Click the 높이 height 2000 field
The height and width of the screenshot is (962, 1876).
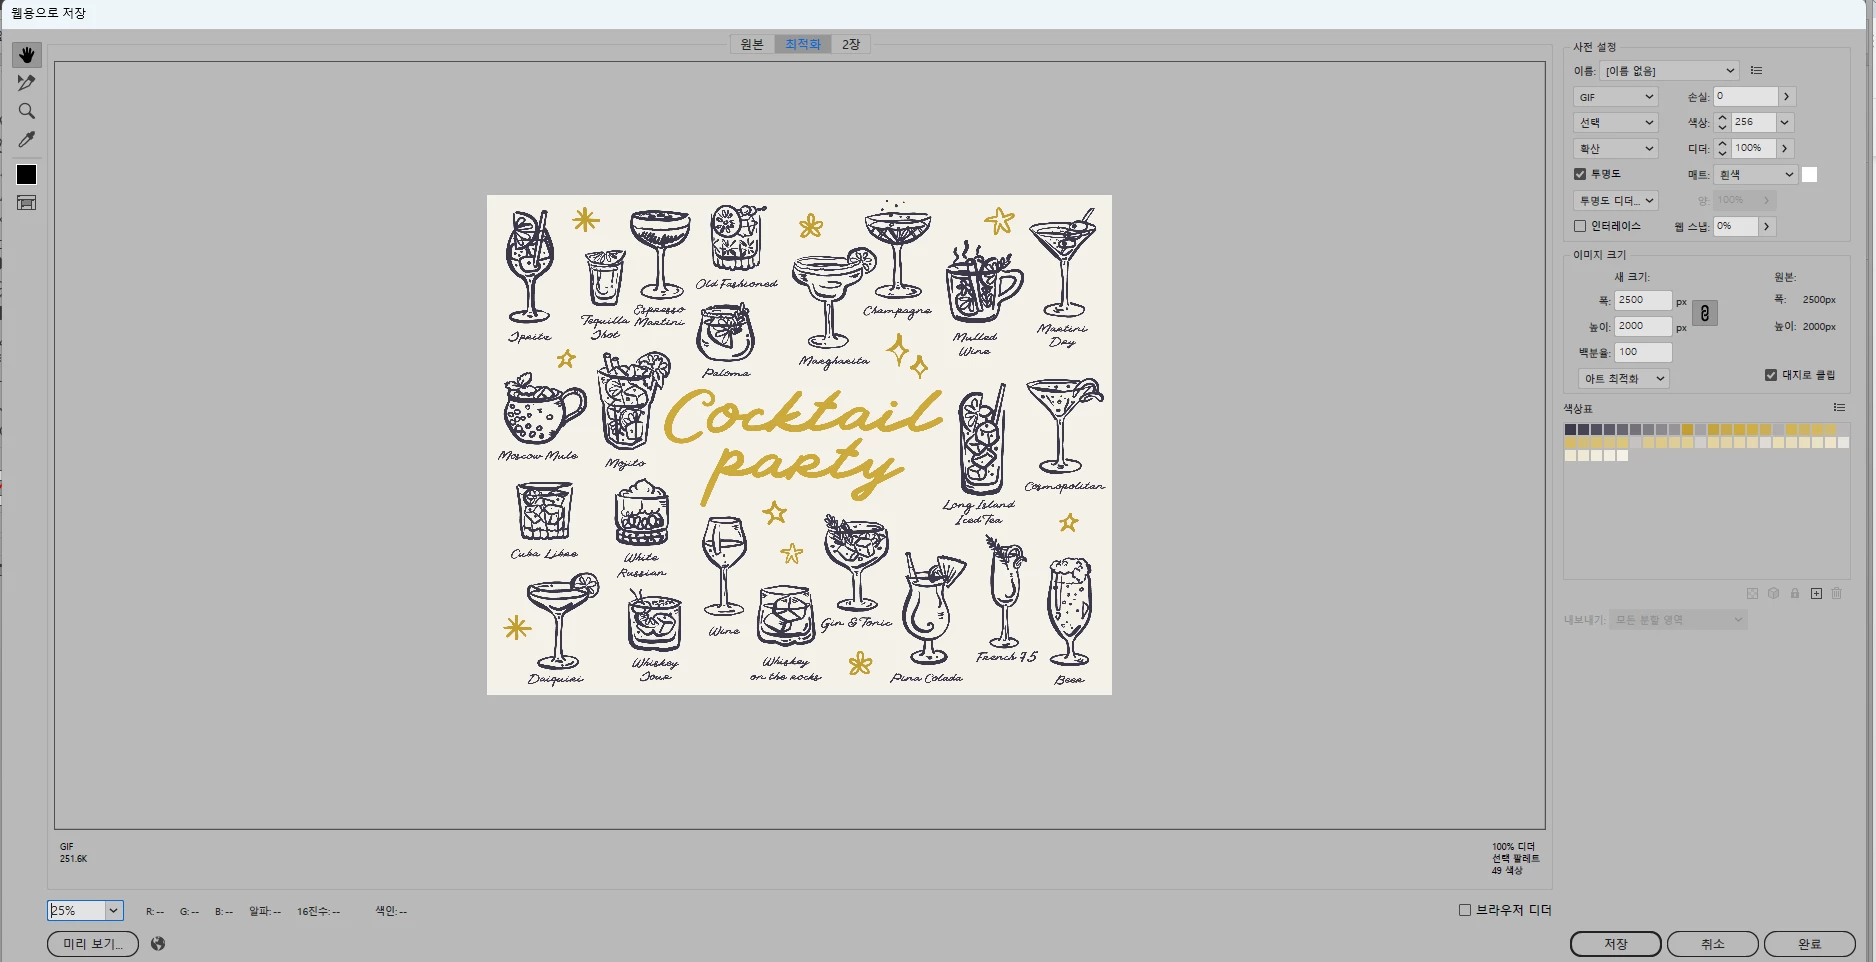tap(1643, 326)
